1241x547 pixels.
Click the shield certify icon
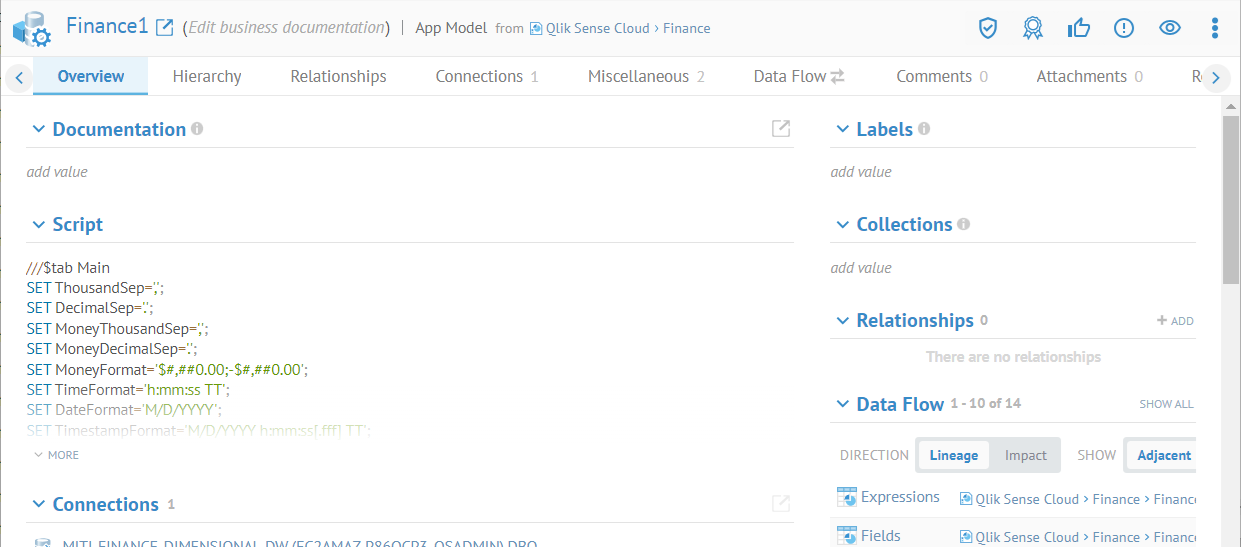(x=988, y=28)
